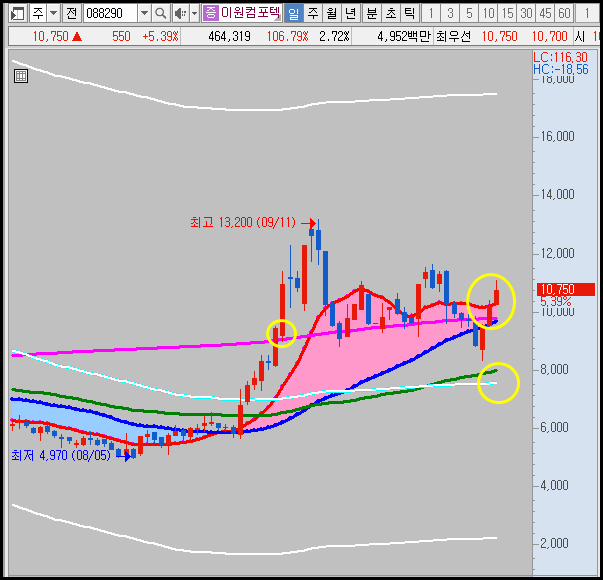The image size is (603, 580).
Task: Open the data table grid icon on chart
Action: pyautogui.click(x=21, y=76)
